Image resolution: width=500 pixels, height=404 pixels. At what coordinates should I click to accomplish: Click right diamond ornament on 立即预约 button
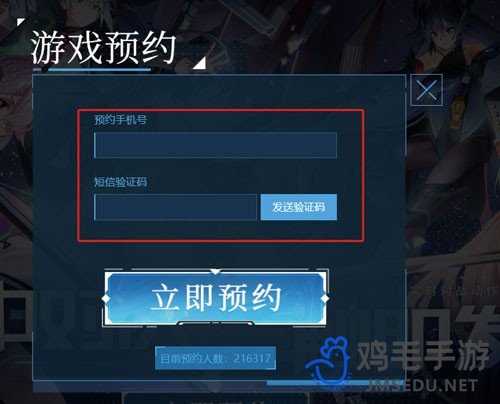click(325, 298)
